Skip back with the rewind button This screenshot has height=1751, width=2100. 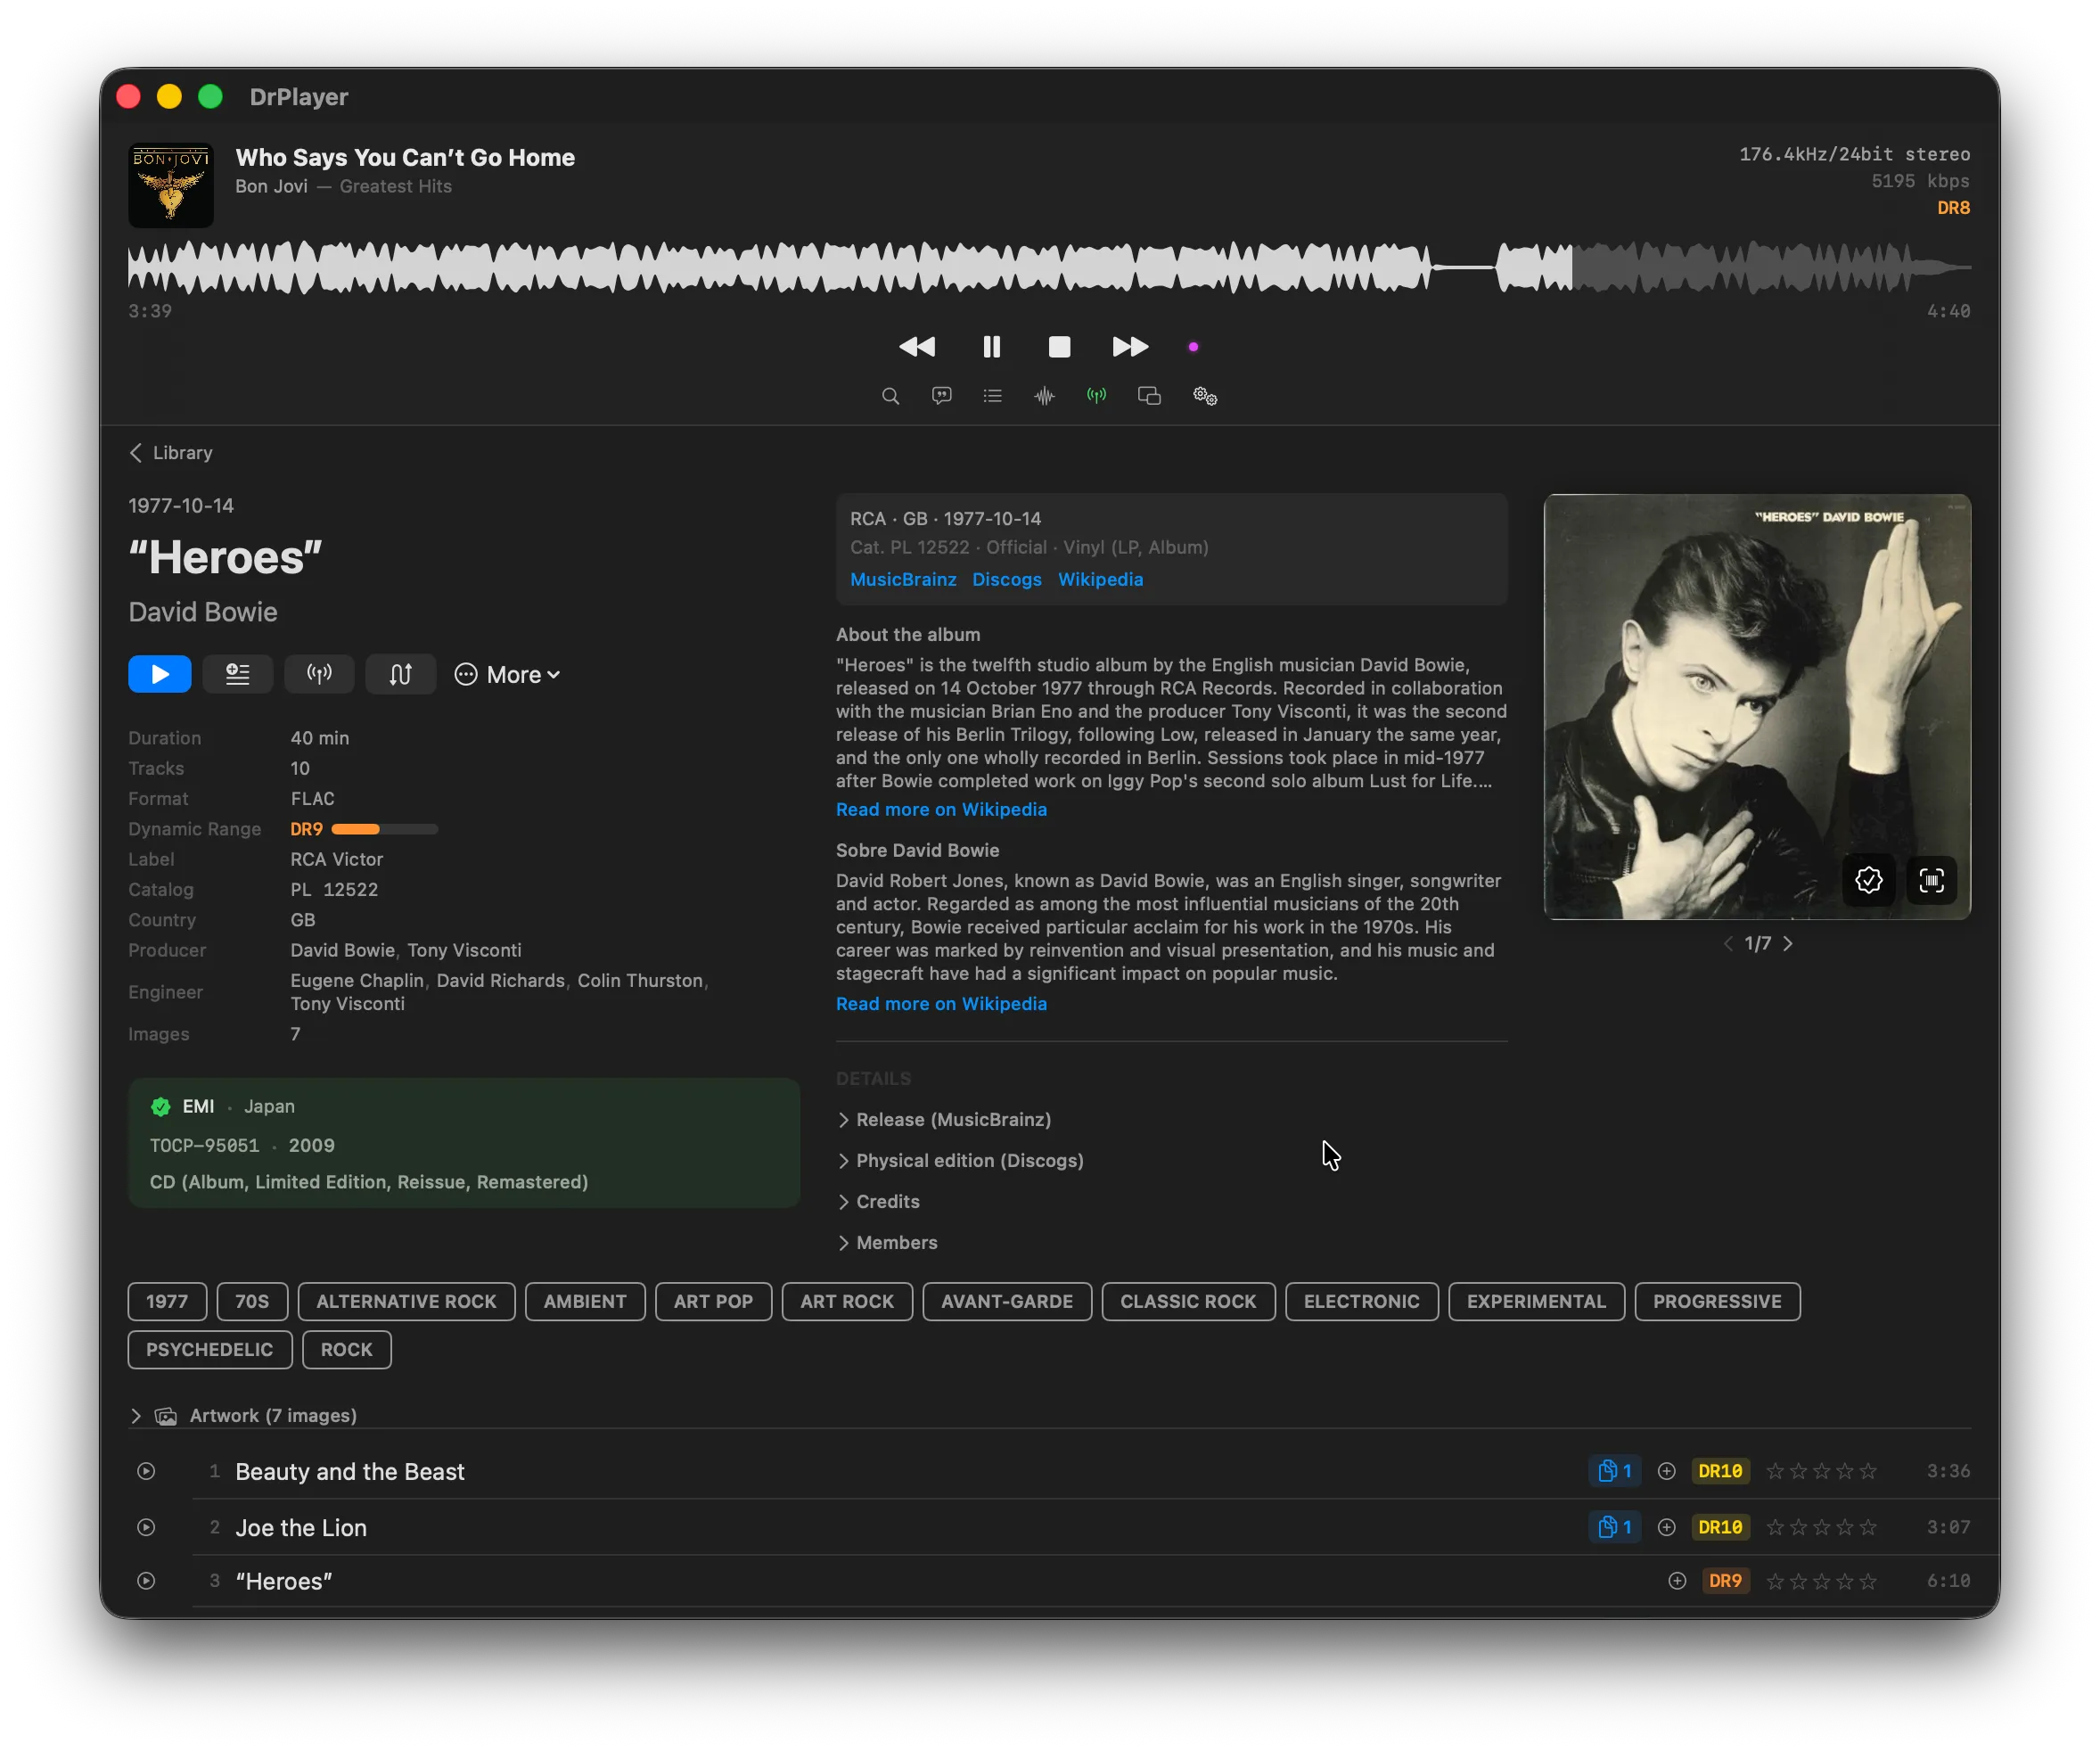tap(917, 347)
